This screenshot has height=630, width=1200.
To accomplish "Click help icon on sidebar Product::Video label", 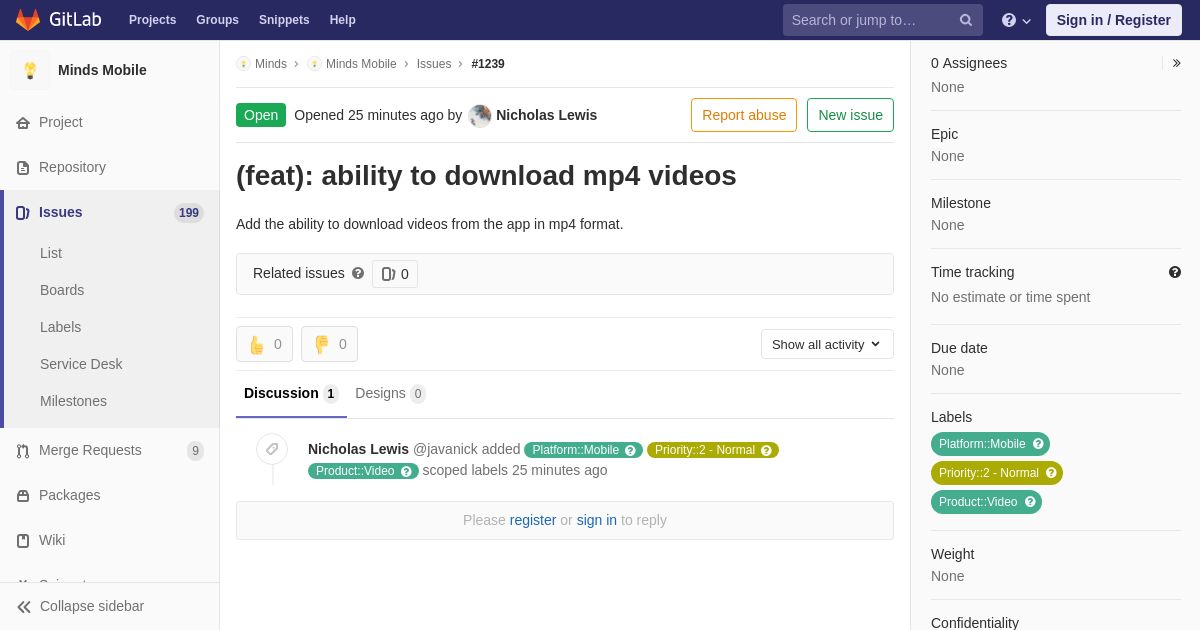I will tap(1030, 502).
